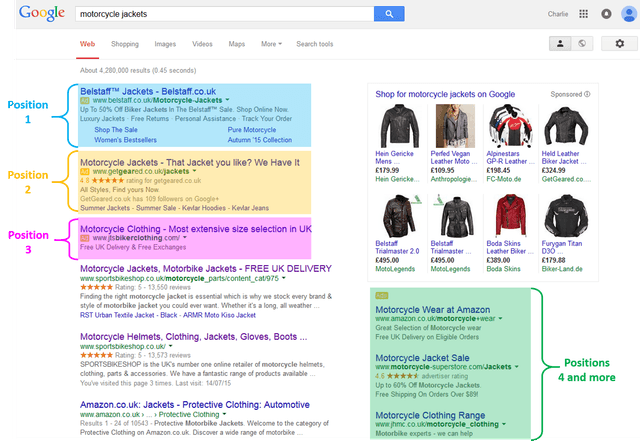This screenshot has width=640, height=441.
Task: Expand arrow beside amazon.co.uk/motorcycle+wear URL
Action: (500, 318)
